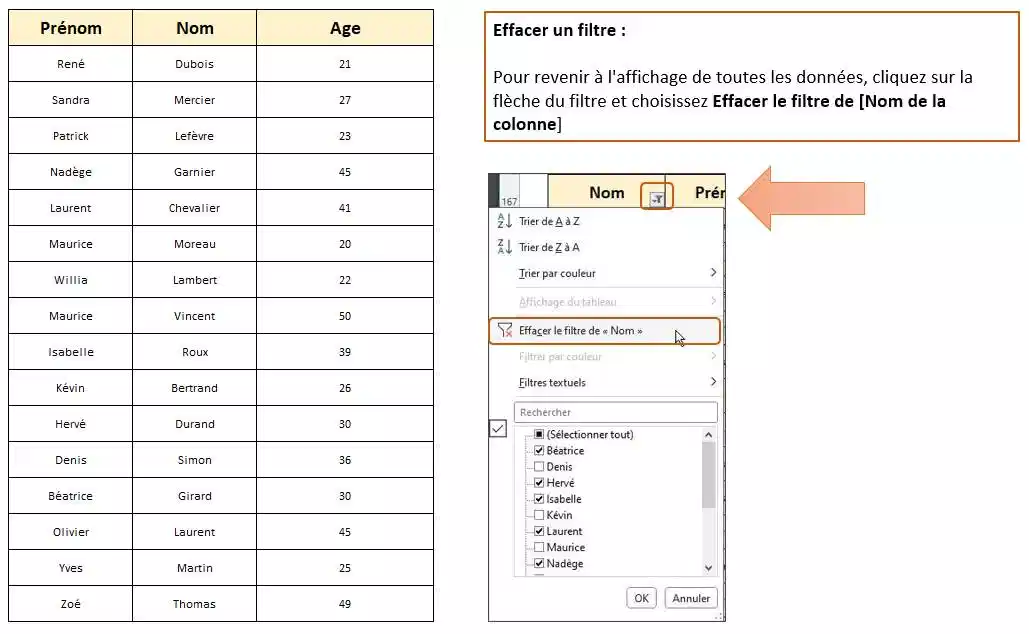The height and width of the screenshot is (634, 1029).
Task: Click the Sort A to Z icon
Action: pyautogui.click(x=504, y=221)
